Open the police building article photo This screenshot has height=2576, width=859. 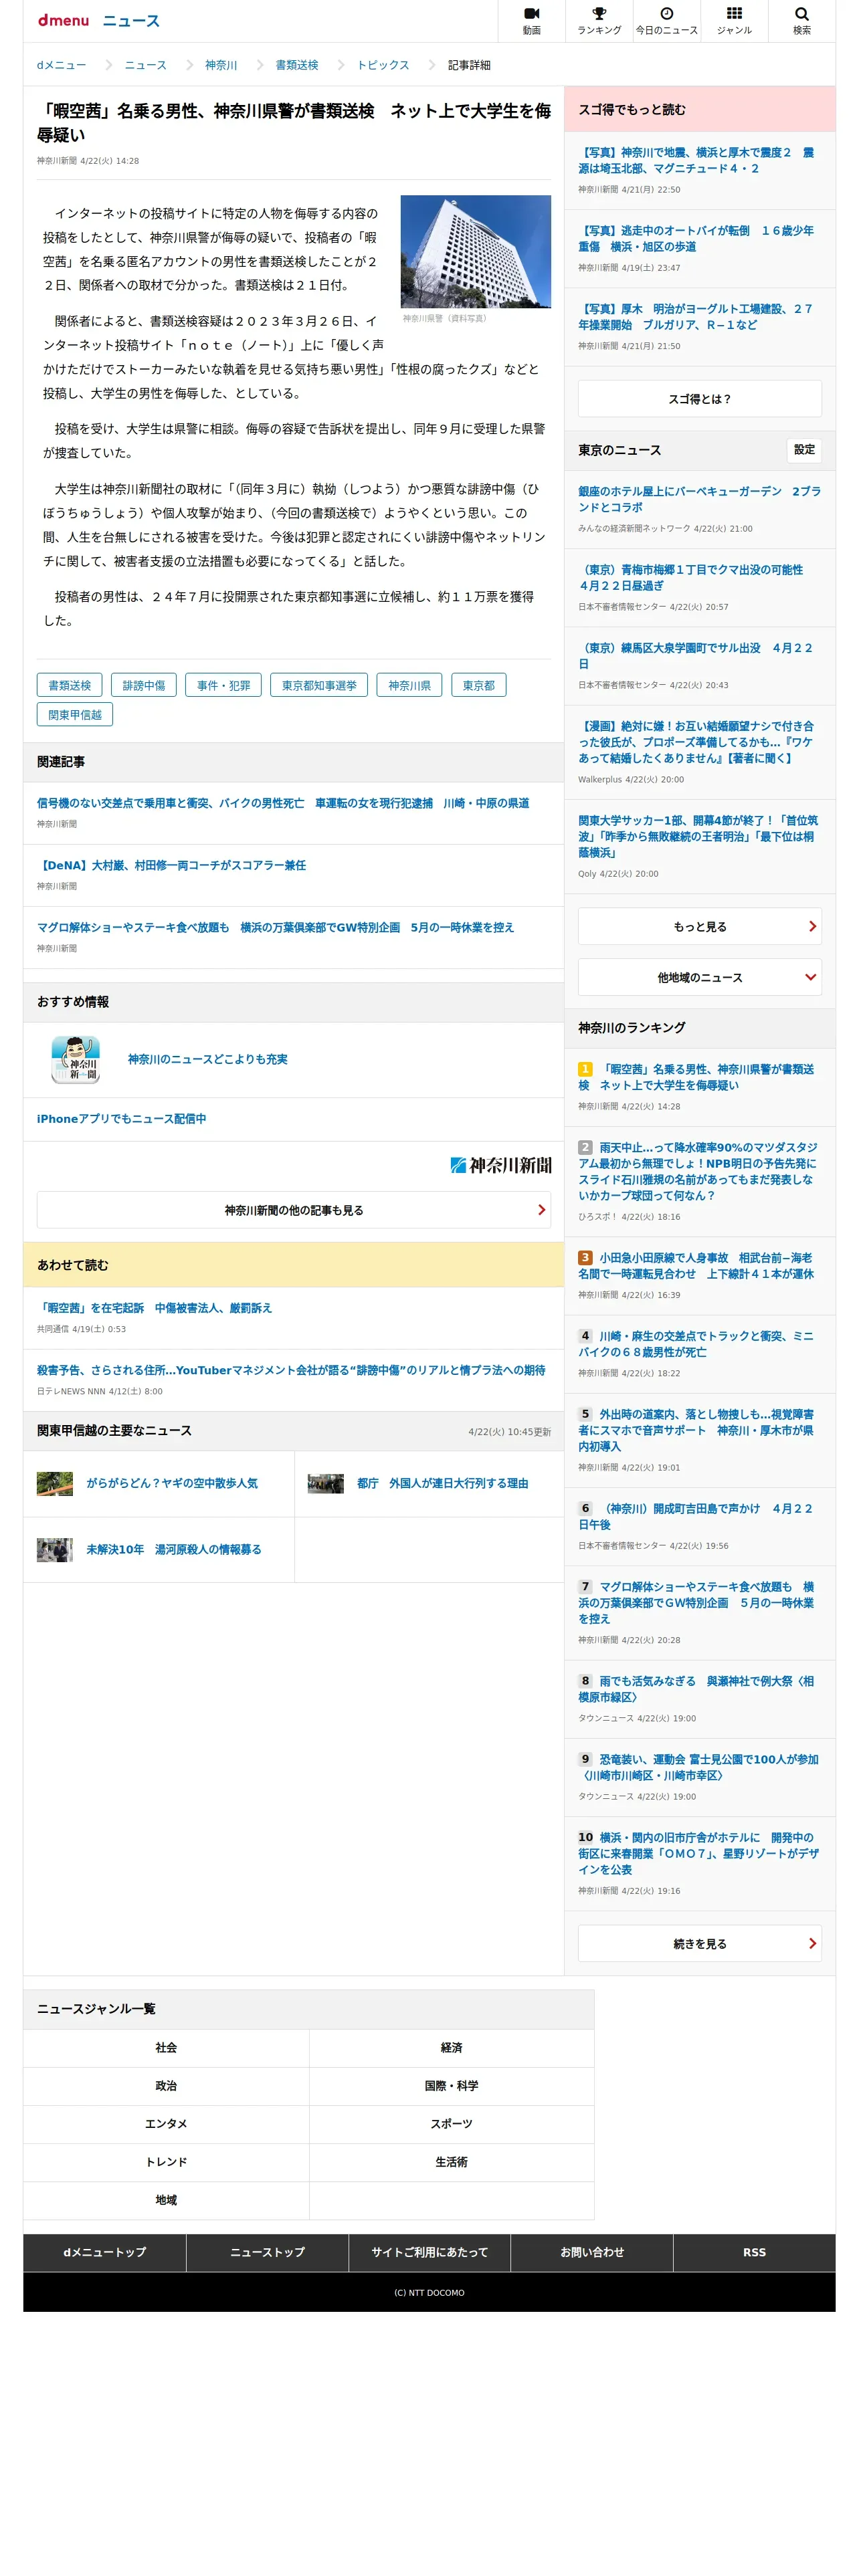click(x=476, y=251)
